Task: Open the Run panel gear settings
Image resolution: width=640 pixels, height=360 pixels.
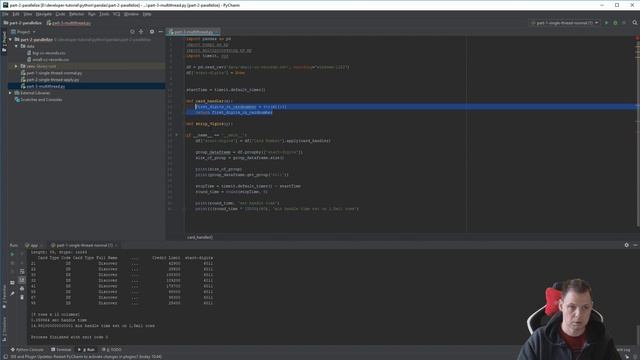Action: click(x=627, y=245)
